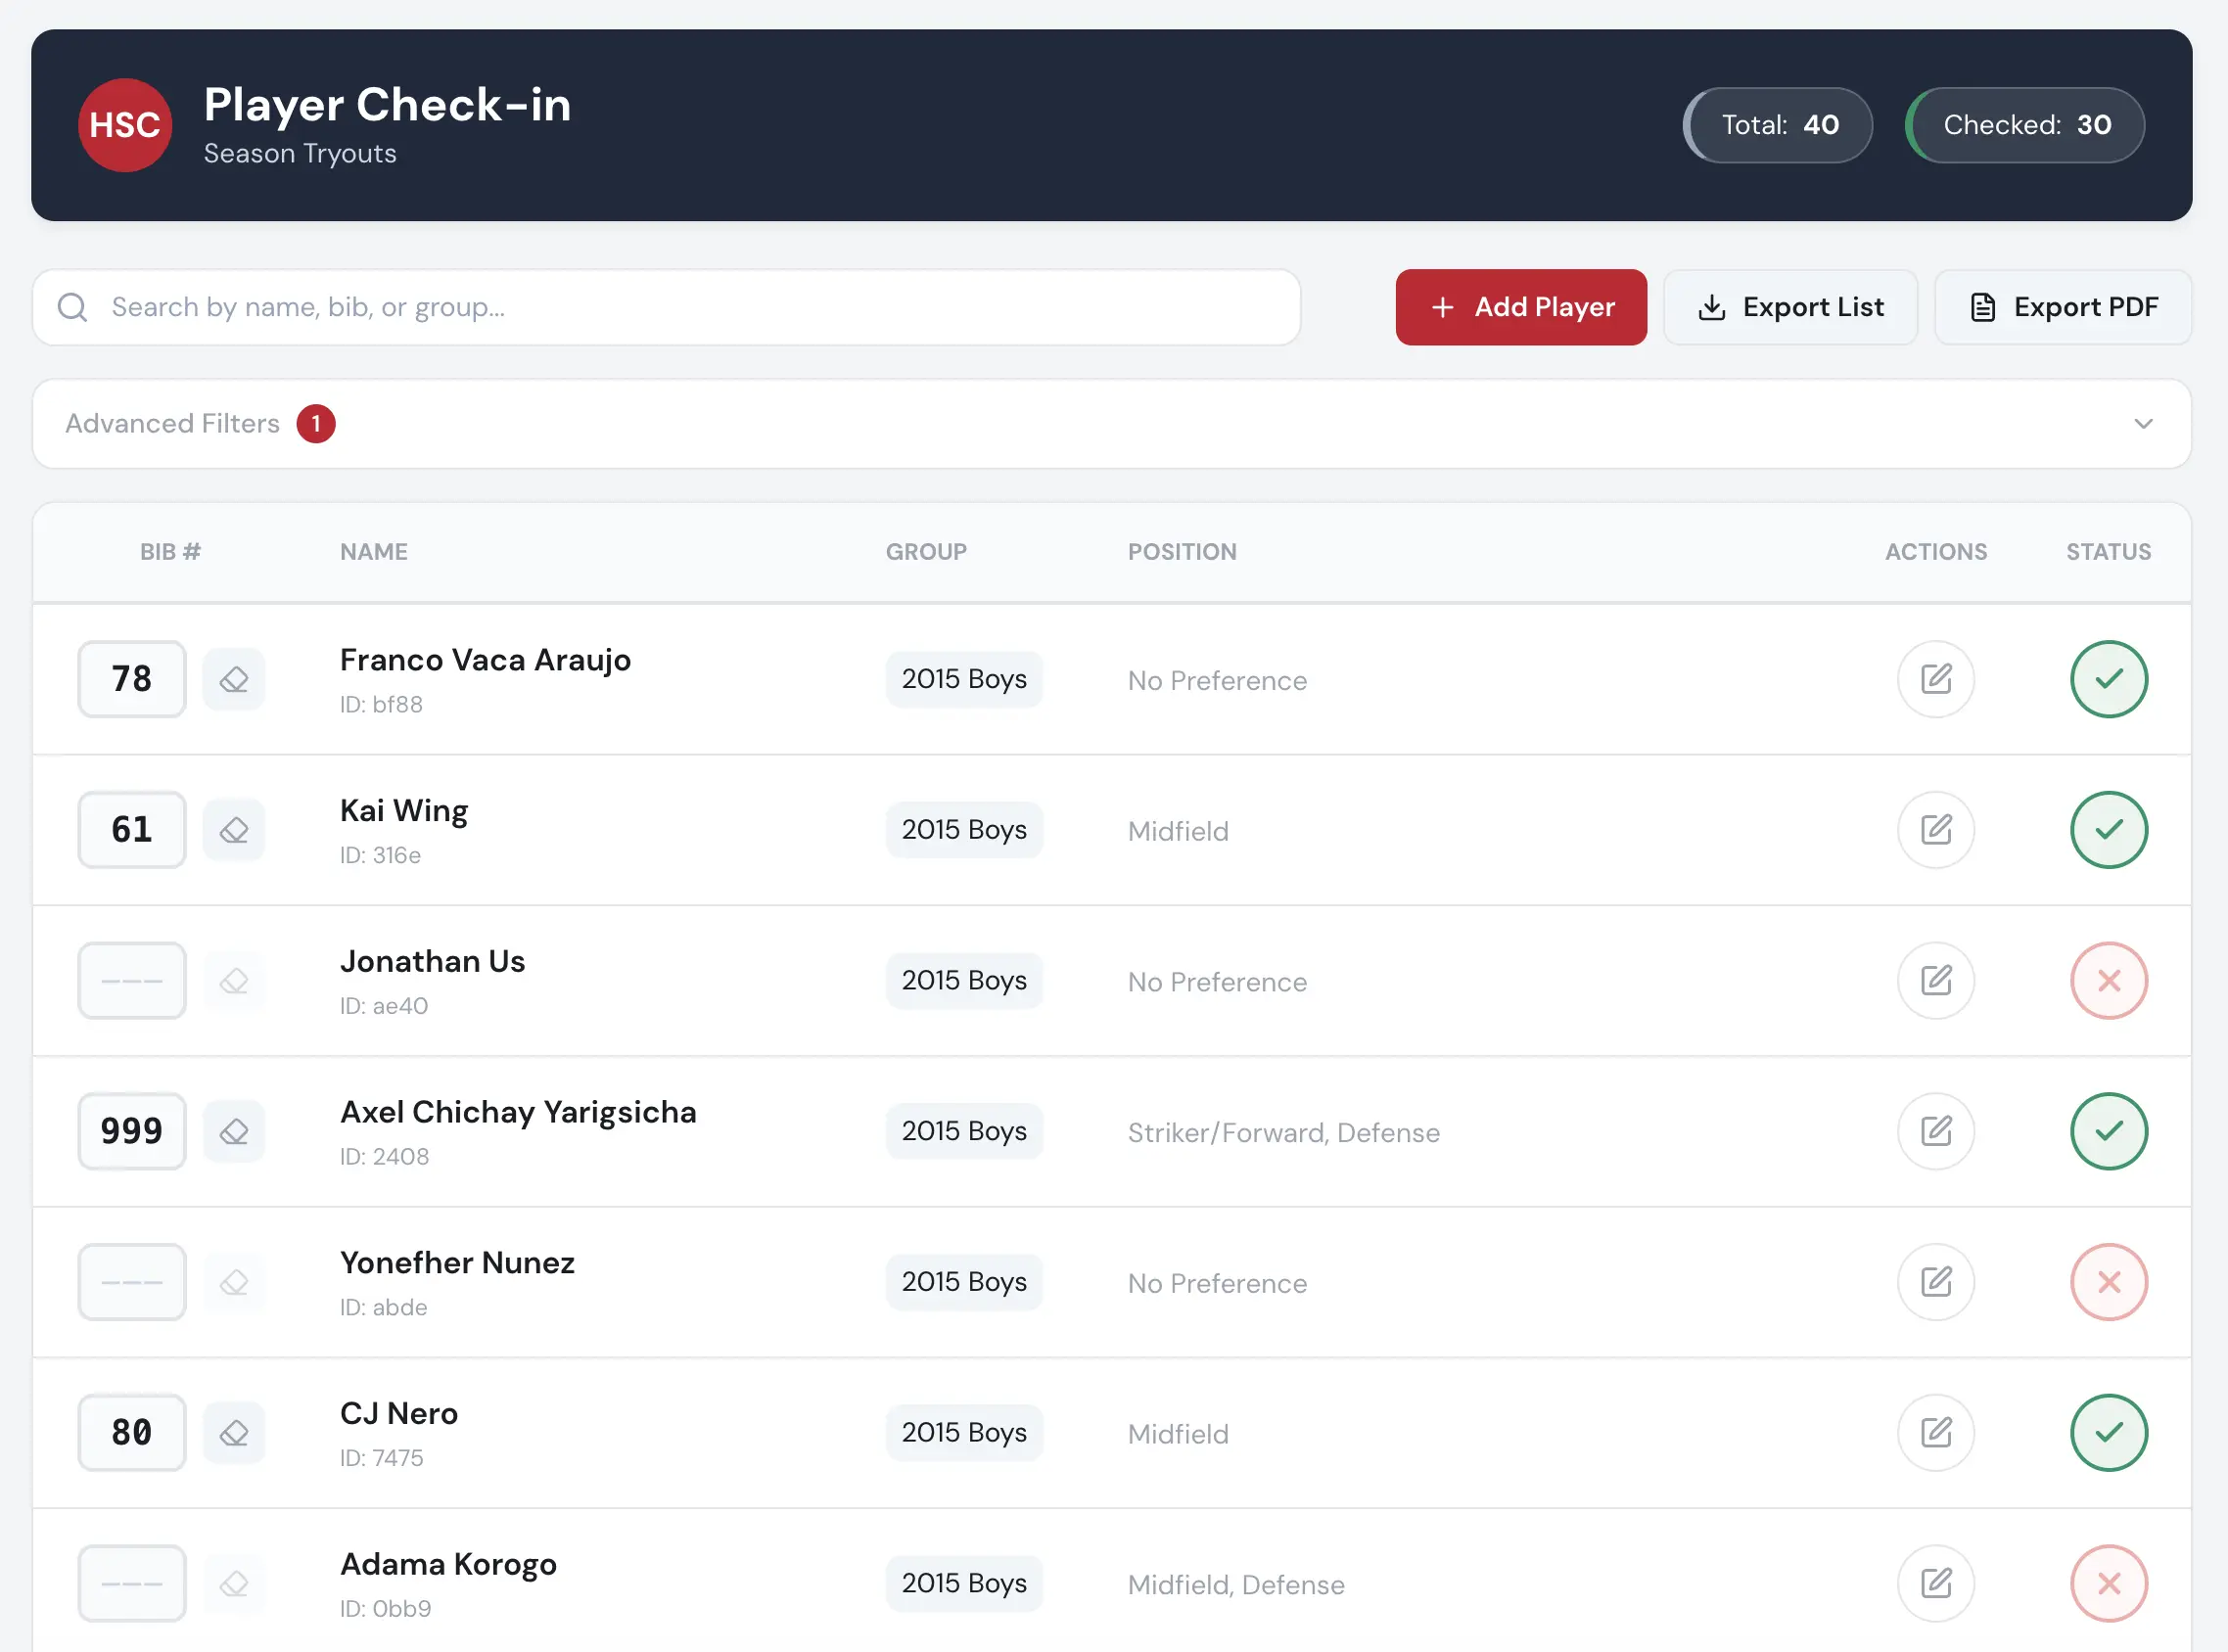
Task: Edit player Jonathan Us
Action: coord(1936,981)
